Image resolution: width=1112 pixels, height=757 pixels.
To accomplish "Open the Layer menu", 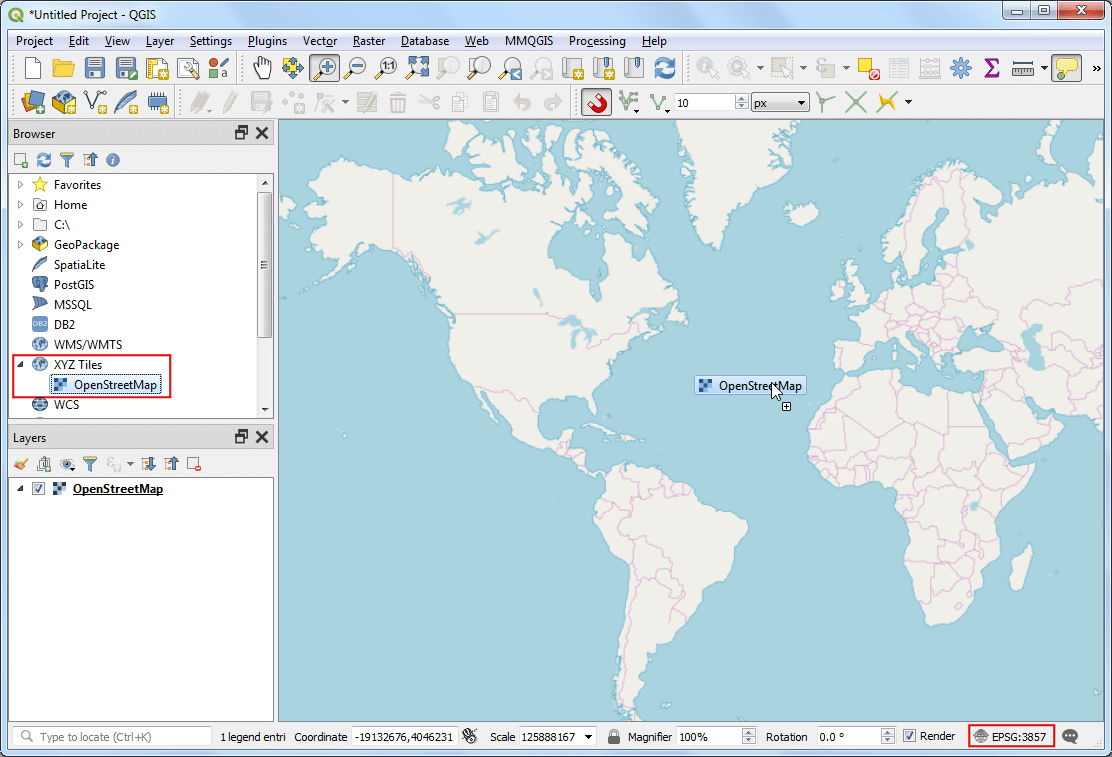I will (x=160, y=41).
